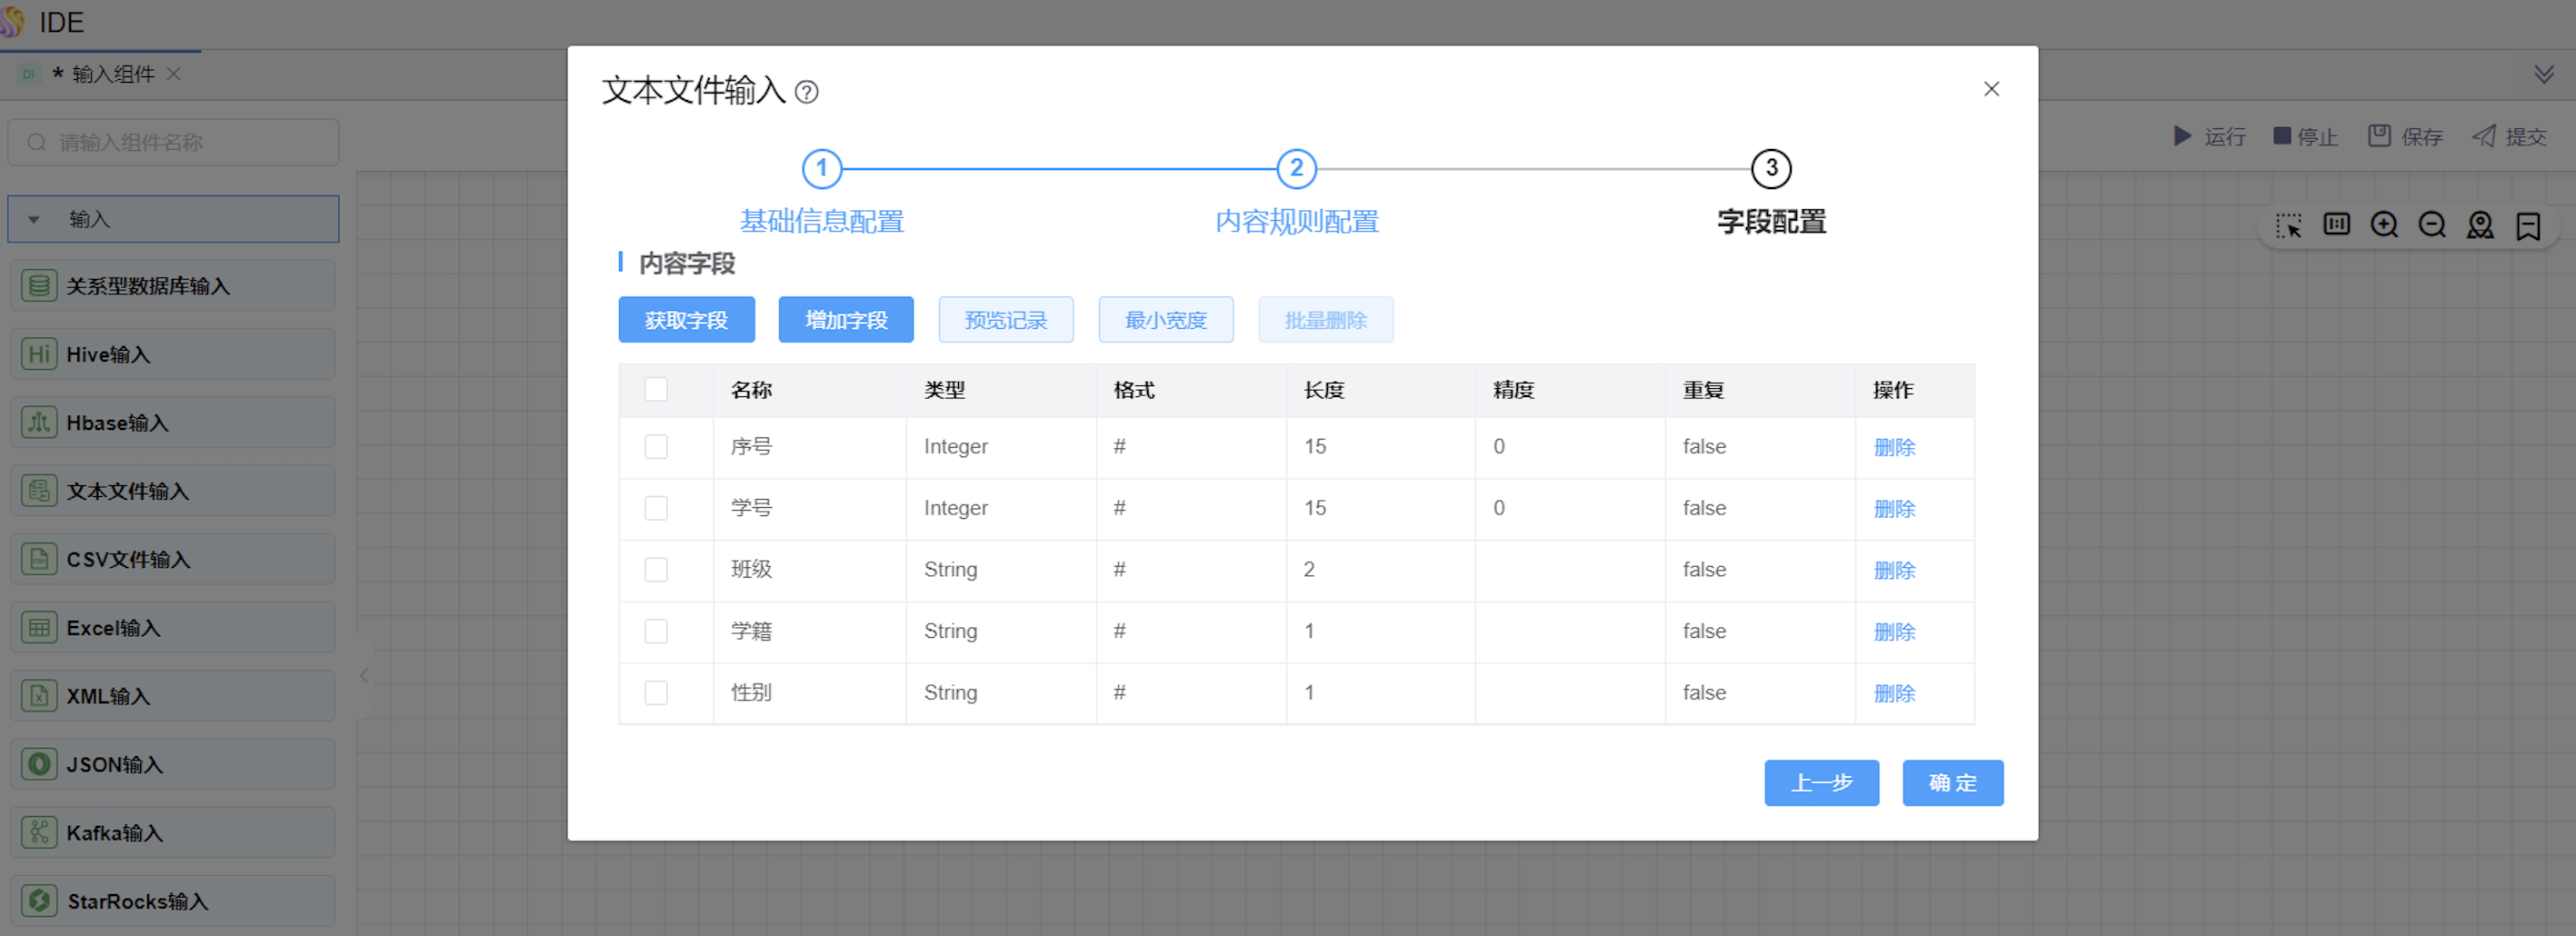Check the checkbox for the 序号 row
2576x936 pixels.
click(x=656, y=447)
